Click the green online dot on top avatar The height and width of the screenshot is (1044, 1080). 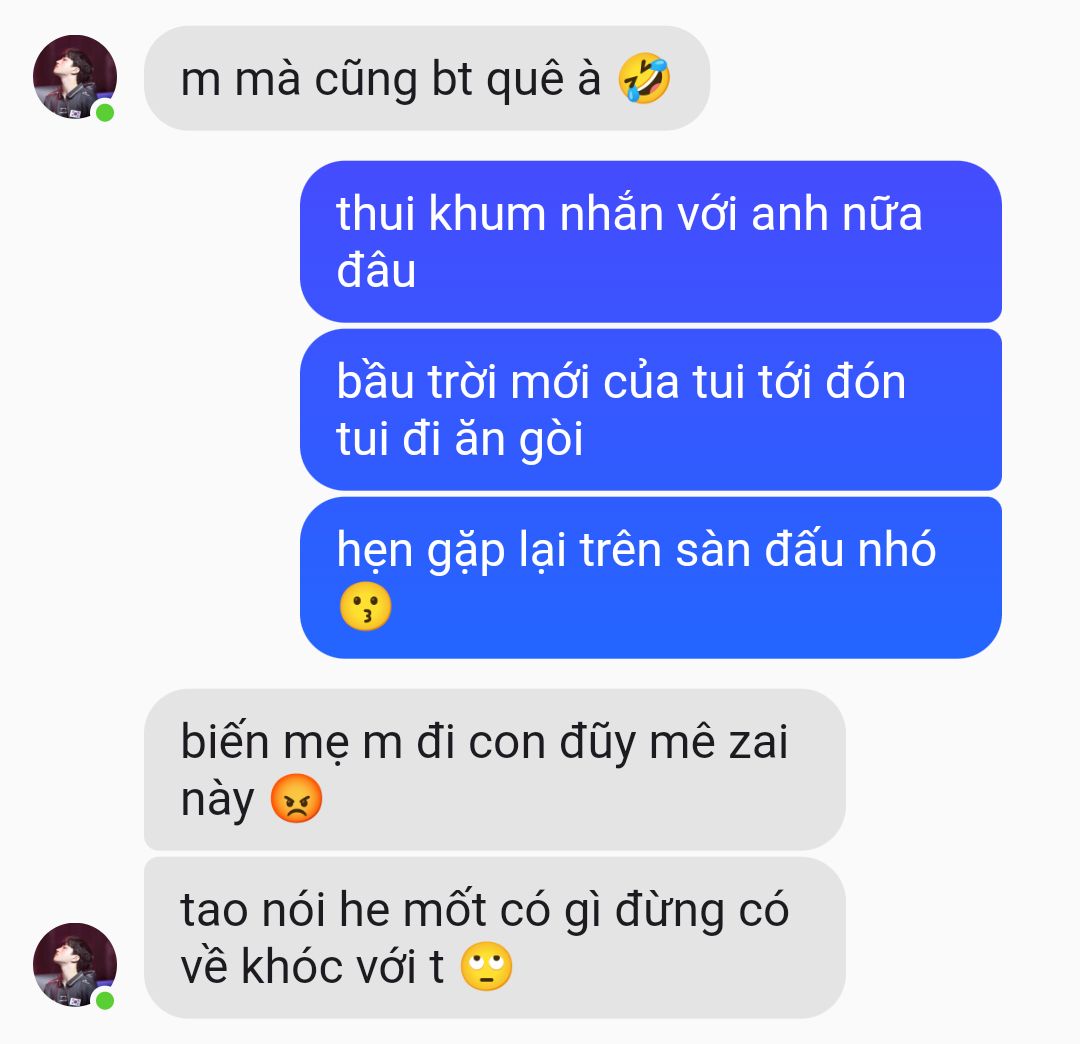(x=105, y=112)
